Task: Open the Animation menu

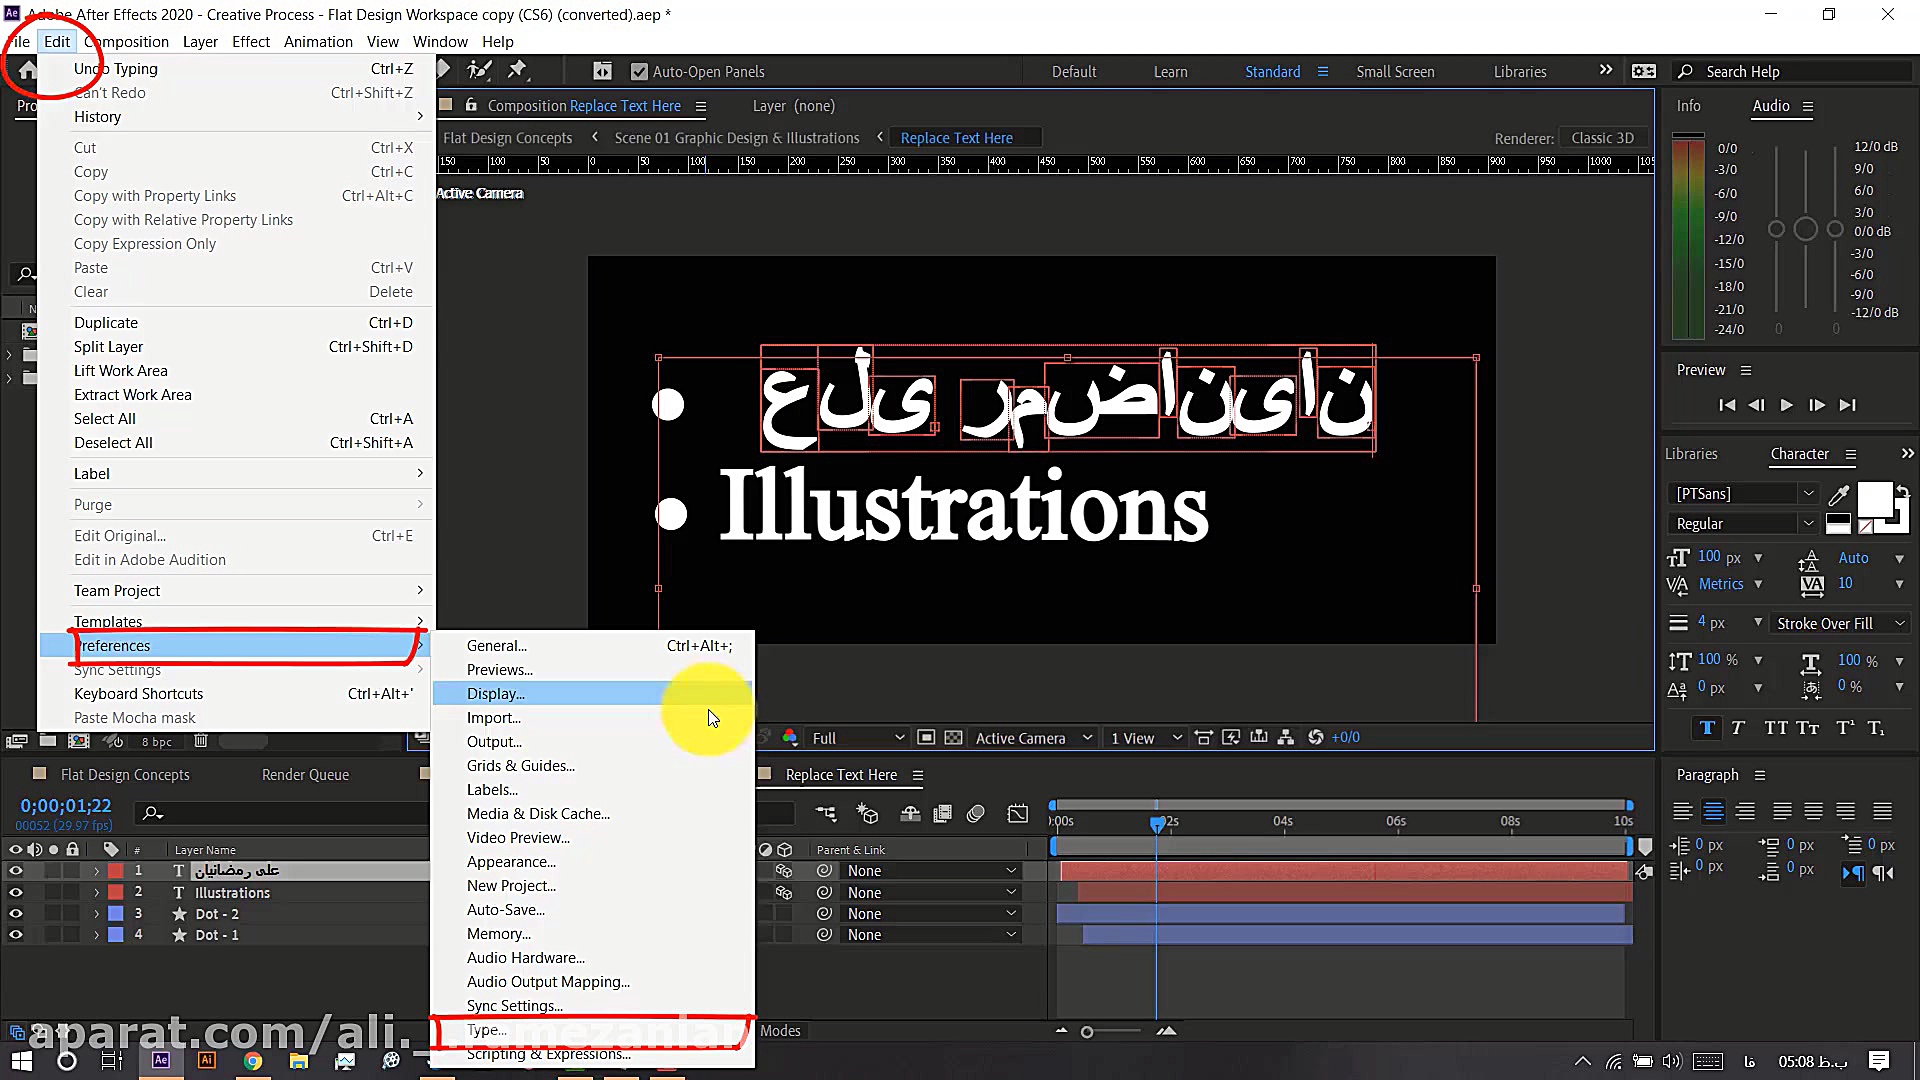Action: 318,41
